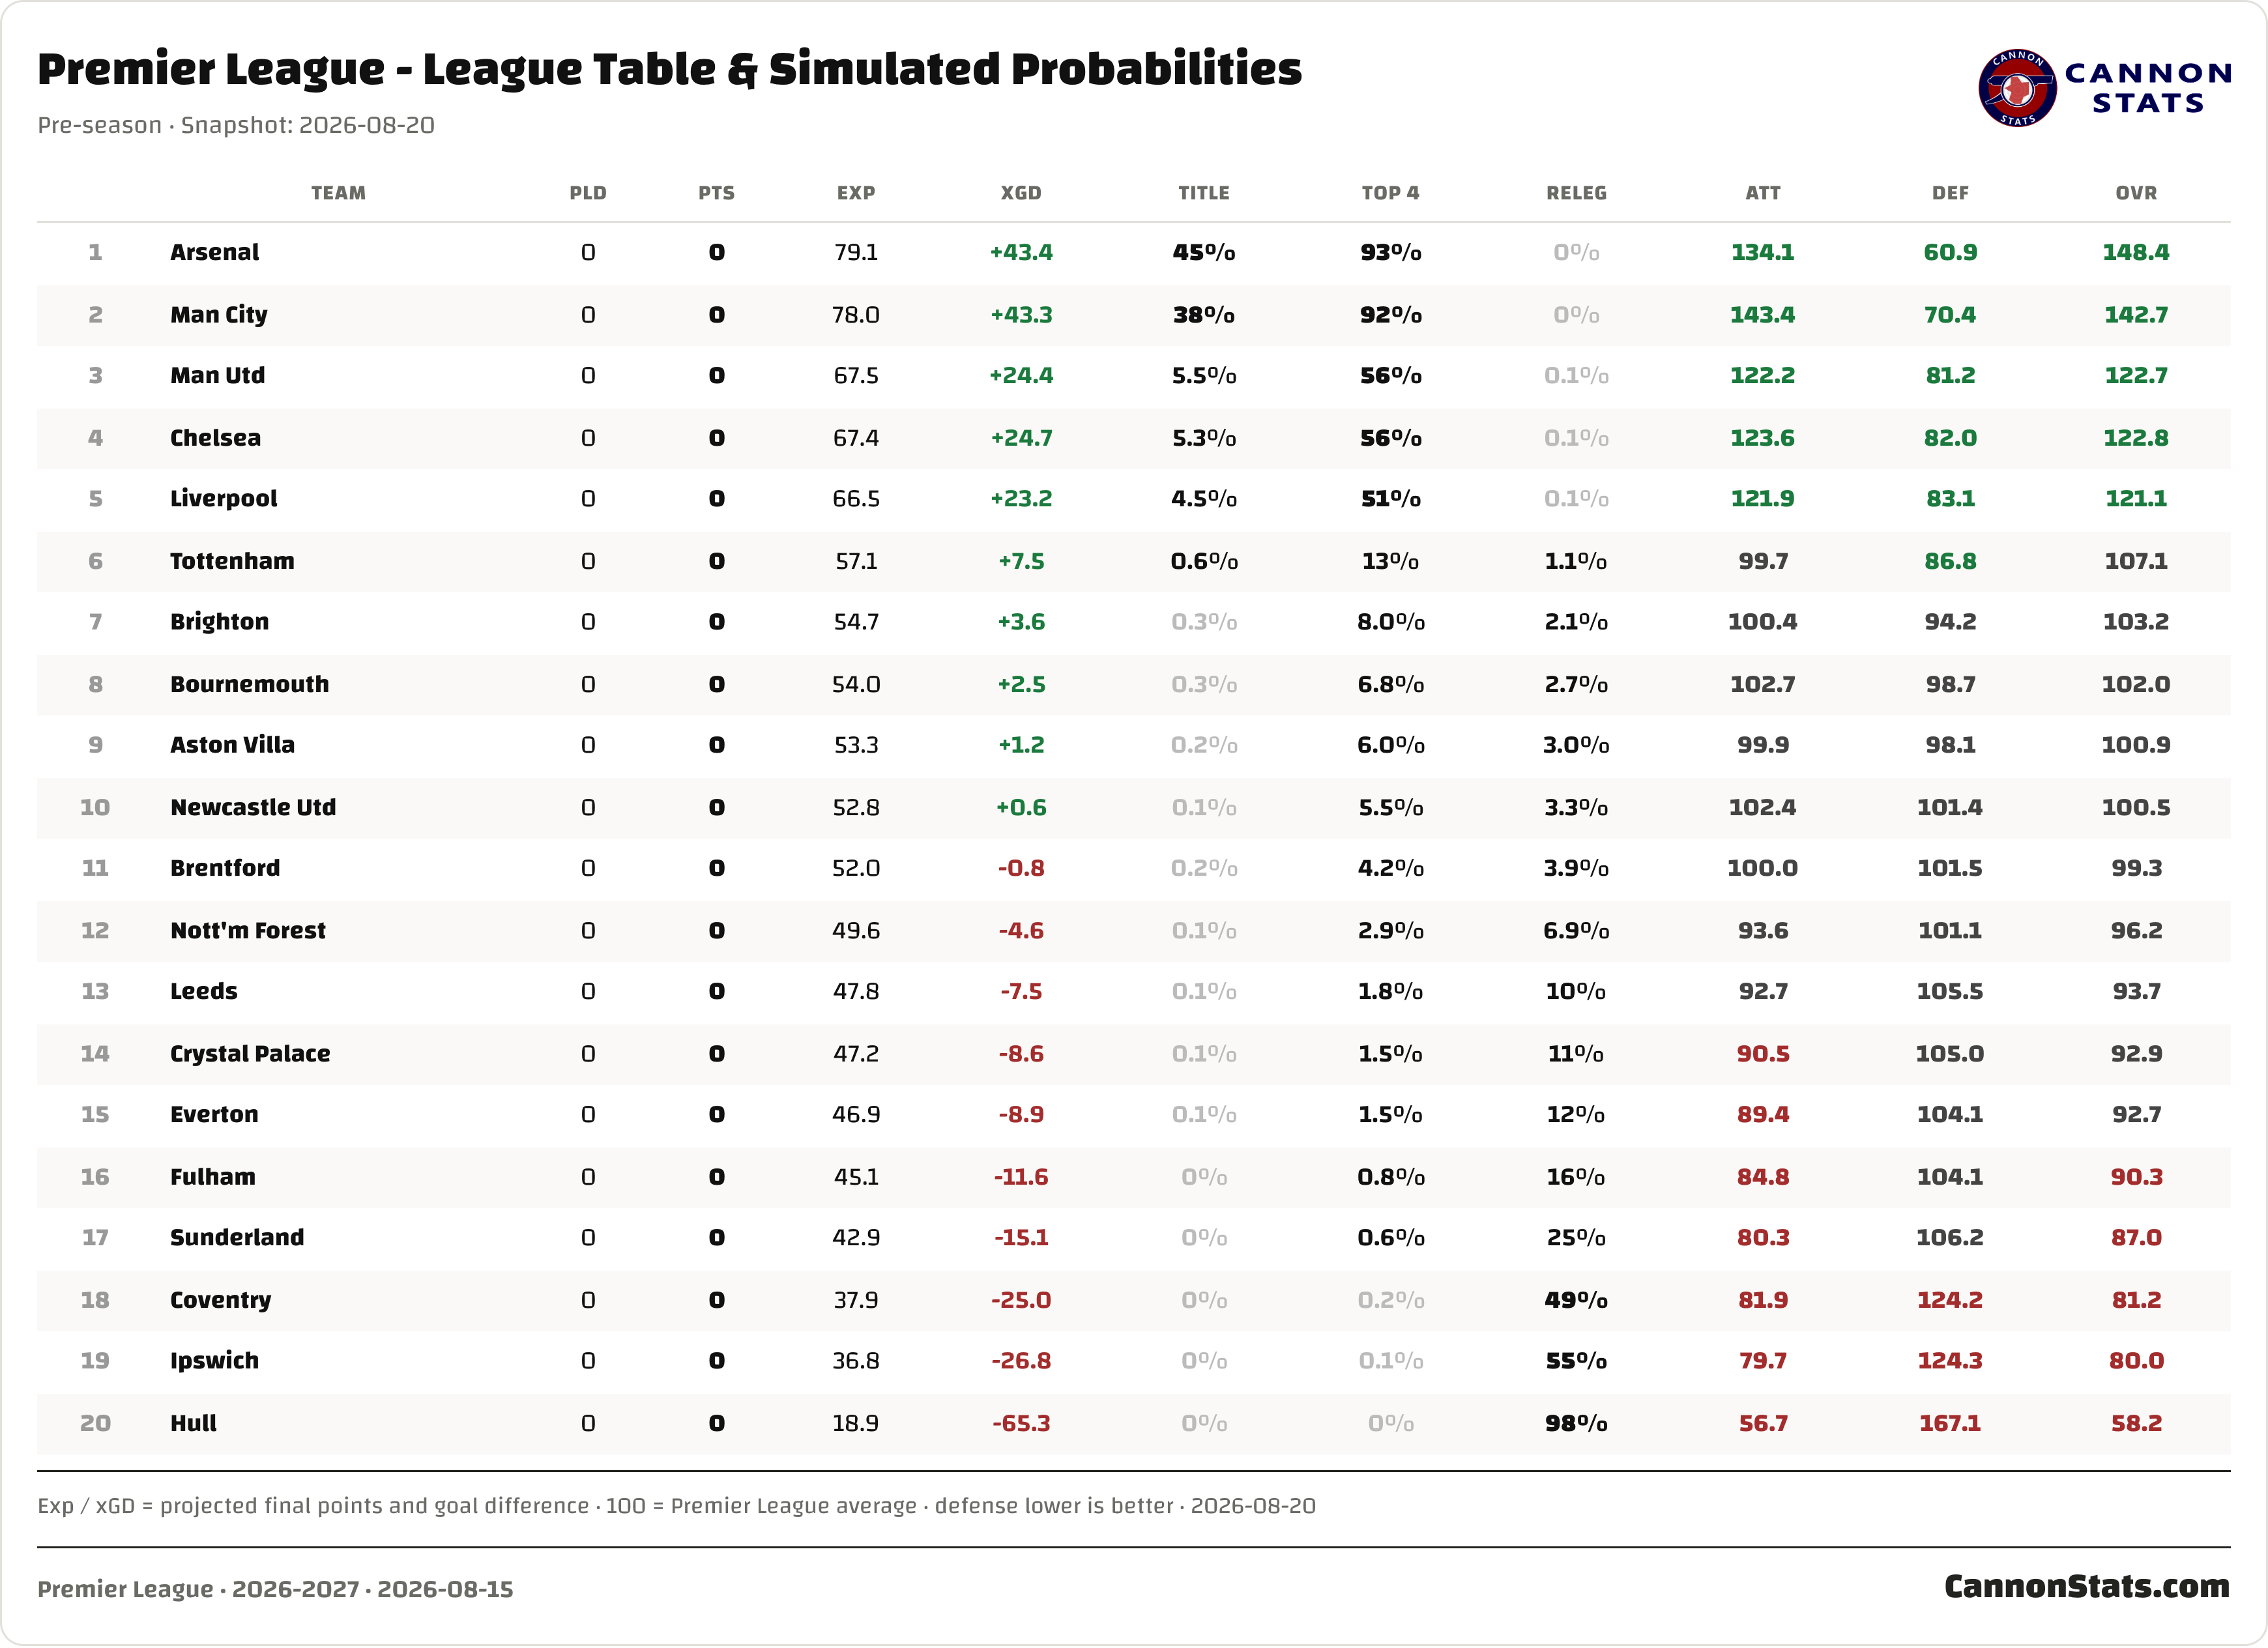Select the TOP 4 column header
The image size is (2268, 1648).
[1390, 193]
